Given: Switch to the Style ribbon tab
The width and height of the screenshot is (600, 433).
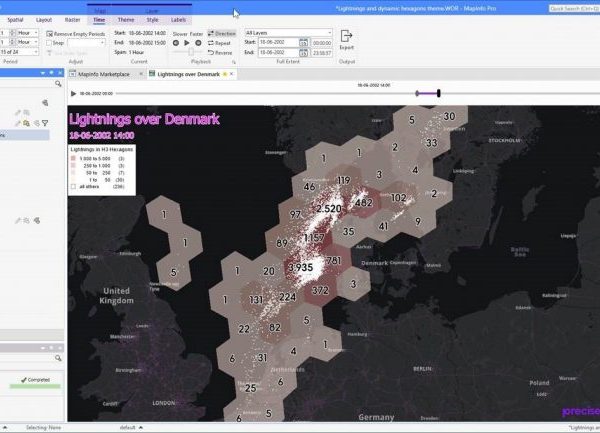Looking at the screenshot, I should (x=152, y=20).
